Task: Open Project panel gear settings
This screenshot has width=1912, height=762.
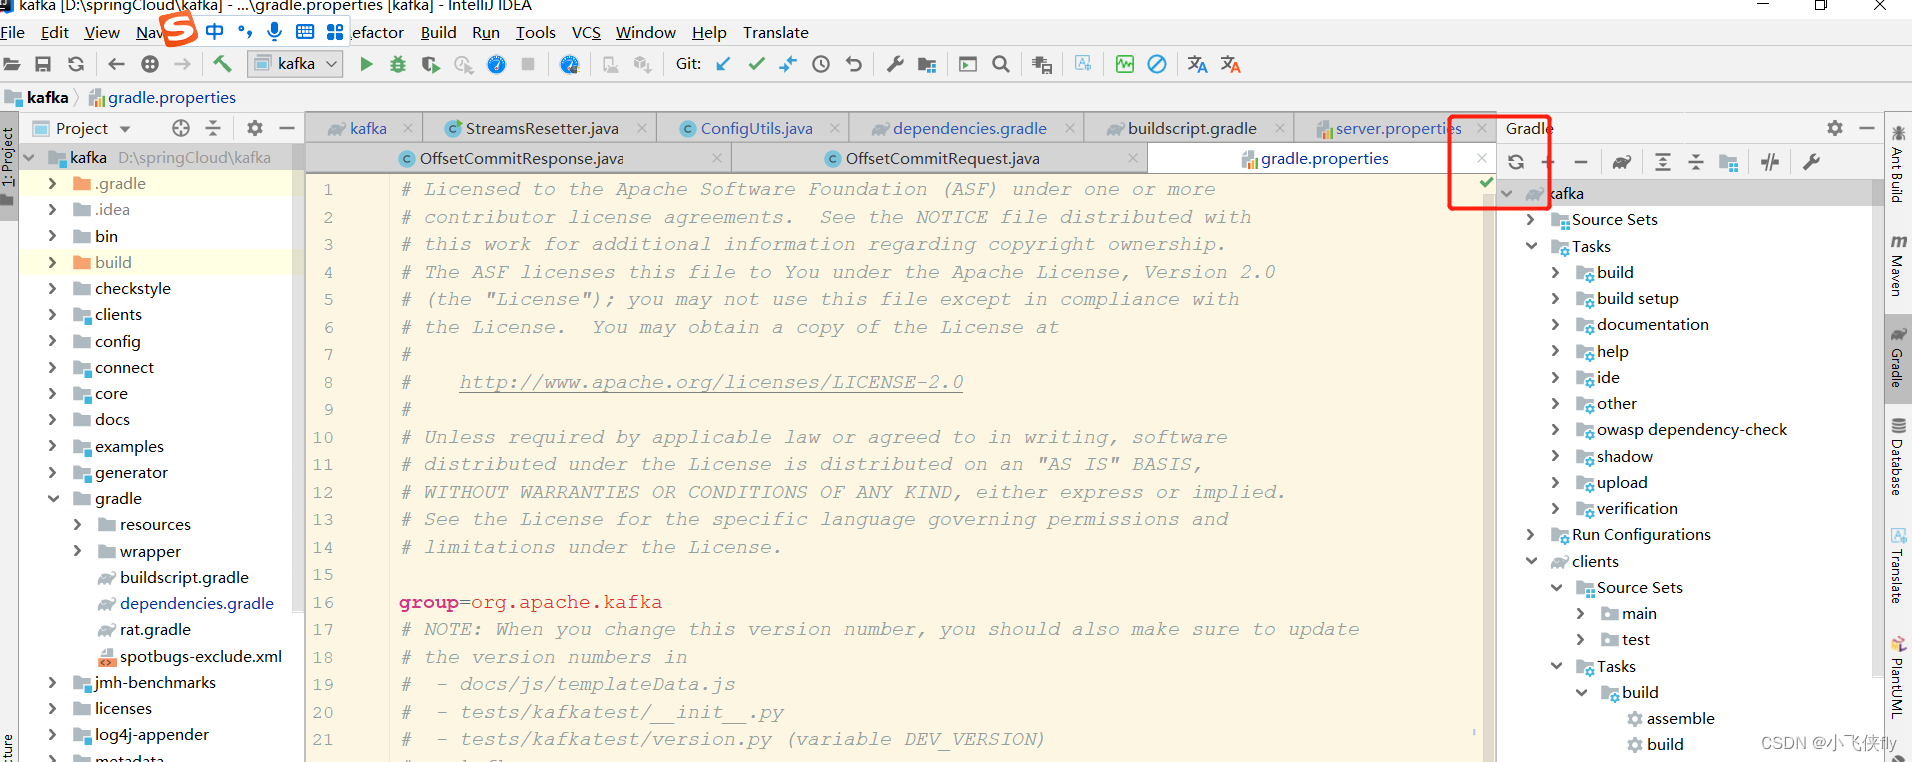Action: 255,128
